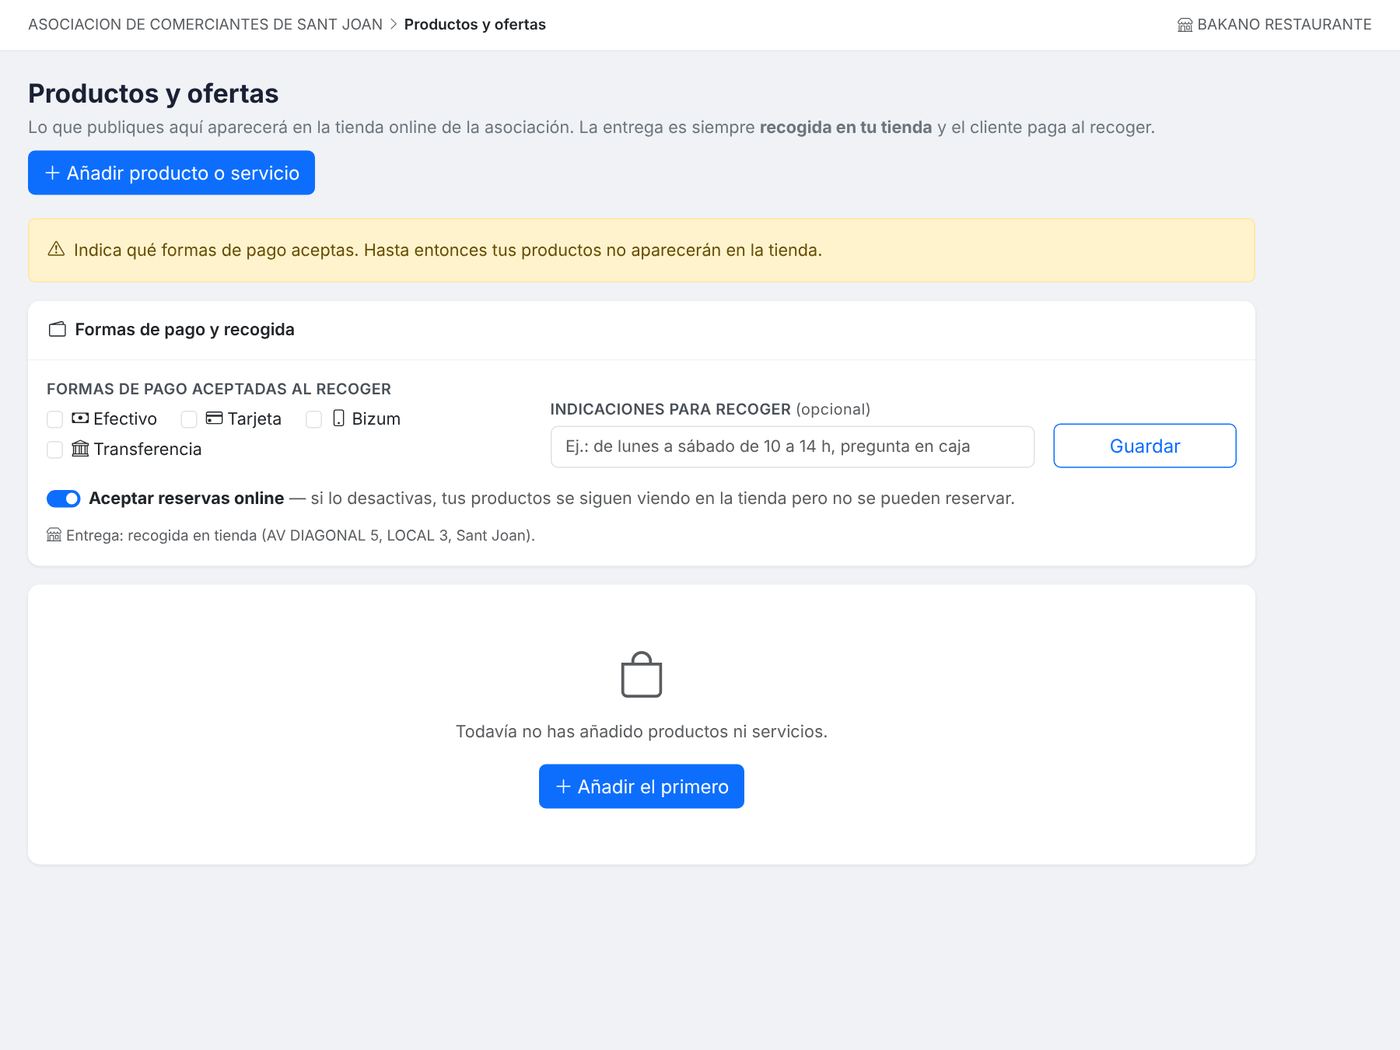
Task: Save settings with the Guardar button
Action: [1144, 446]
